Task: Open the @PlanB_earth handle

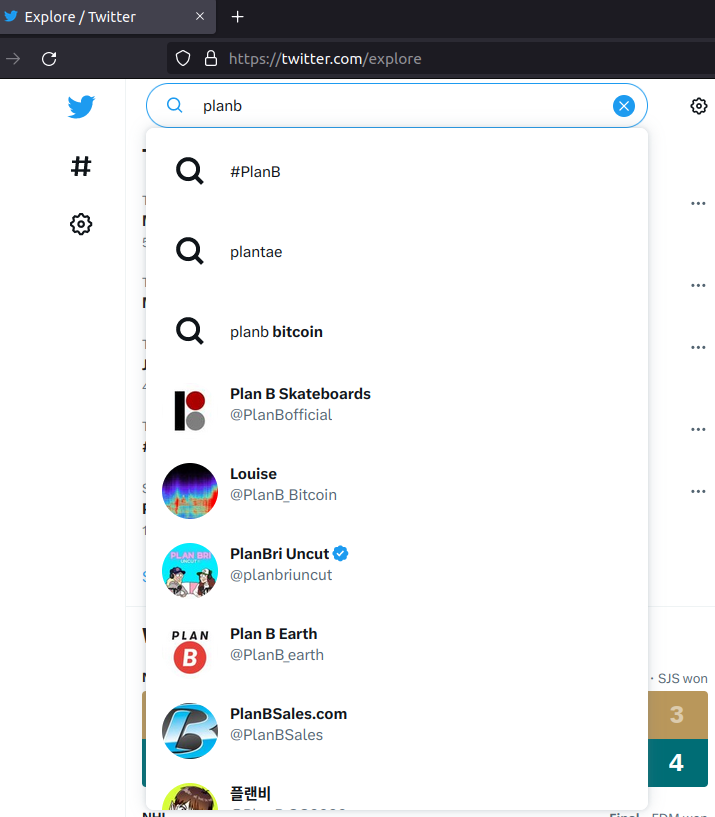Action: 277,654
